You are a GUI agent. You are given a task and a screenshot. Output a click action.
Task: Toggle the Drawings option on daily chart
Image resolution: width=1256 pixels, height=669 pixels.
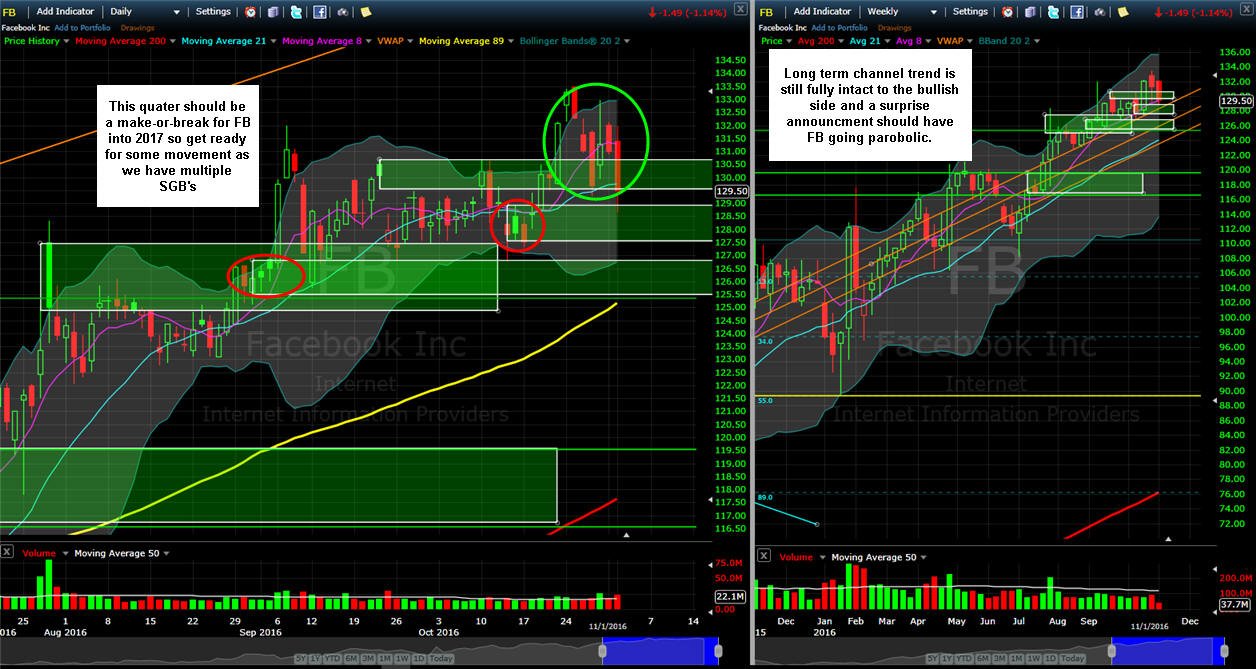(x=137, y=28)
